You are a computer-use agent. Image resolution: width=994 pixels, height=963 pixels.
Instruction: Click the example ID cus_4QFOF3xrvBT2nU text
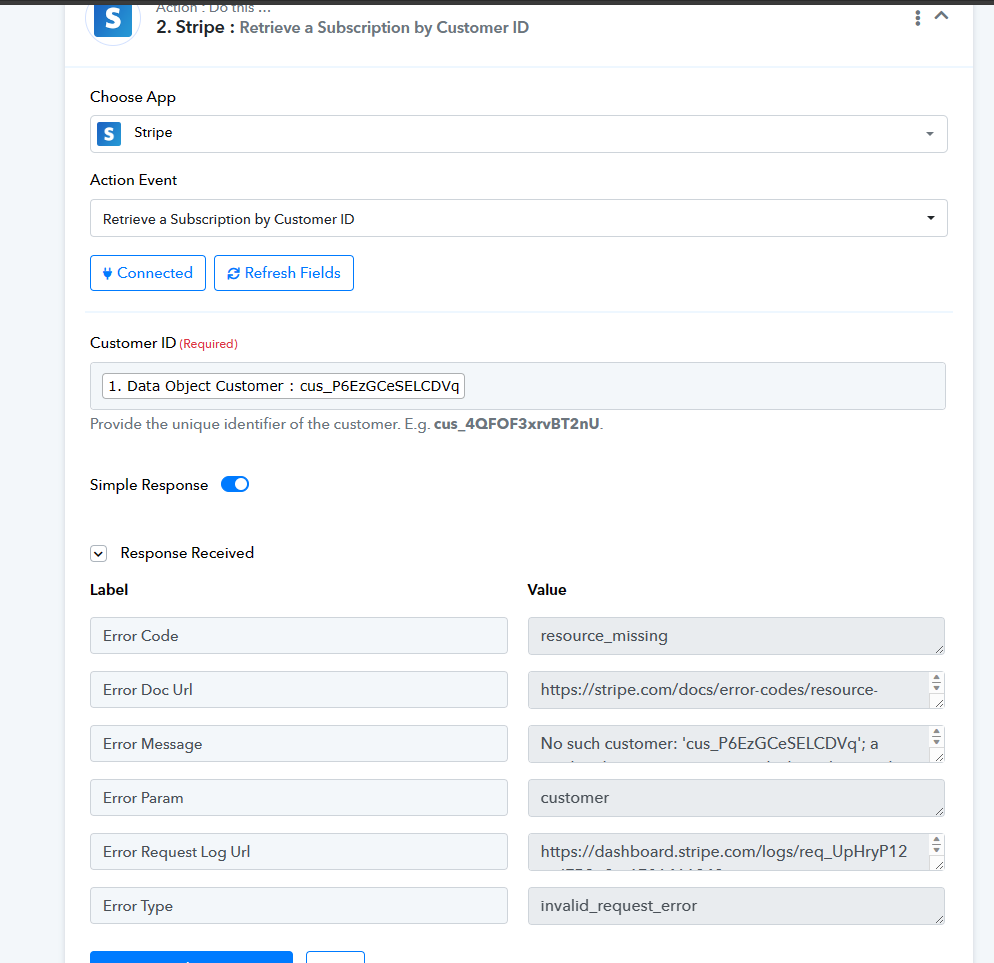(x=517, y=424)
